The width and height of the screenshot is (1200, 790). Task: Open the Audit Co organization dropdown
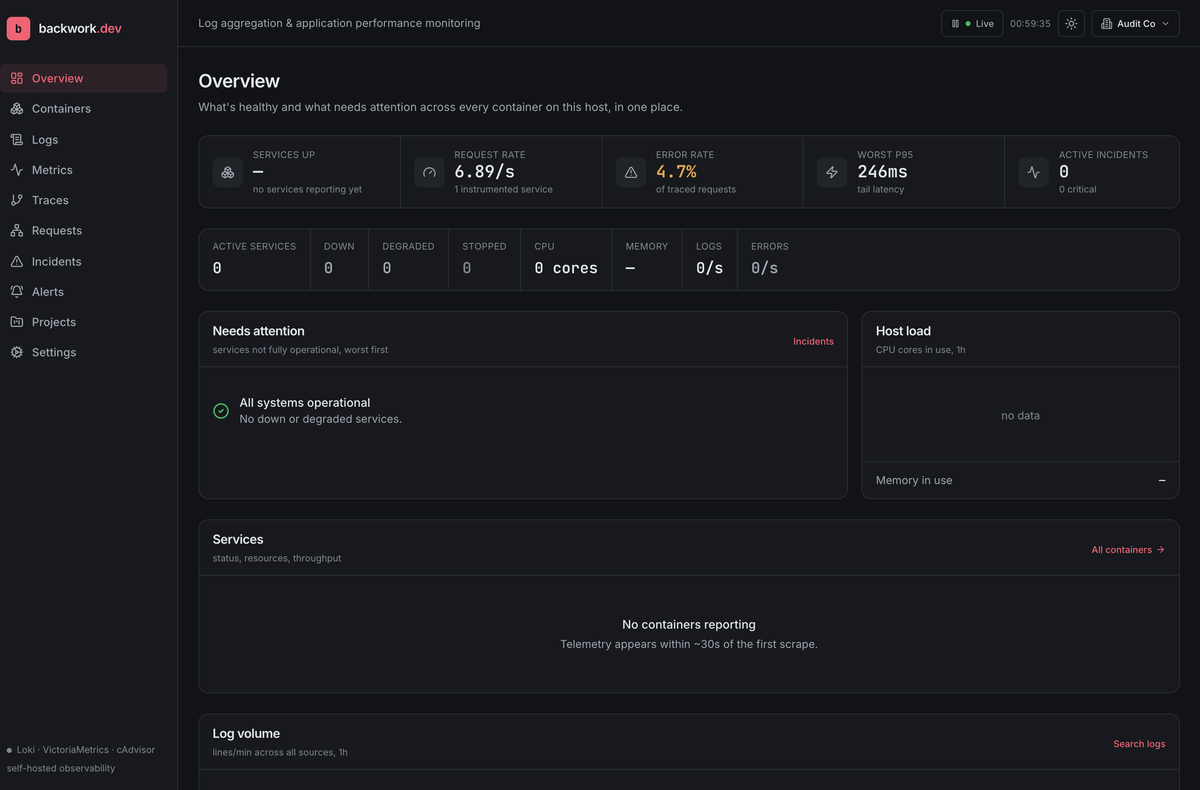tap(1135, 23)
